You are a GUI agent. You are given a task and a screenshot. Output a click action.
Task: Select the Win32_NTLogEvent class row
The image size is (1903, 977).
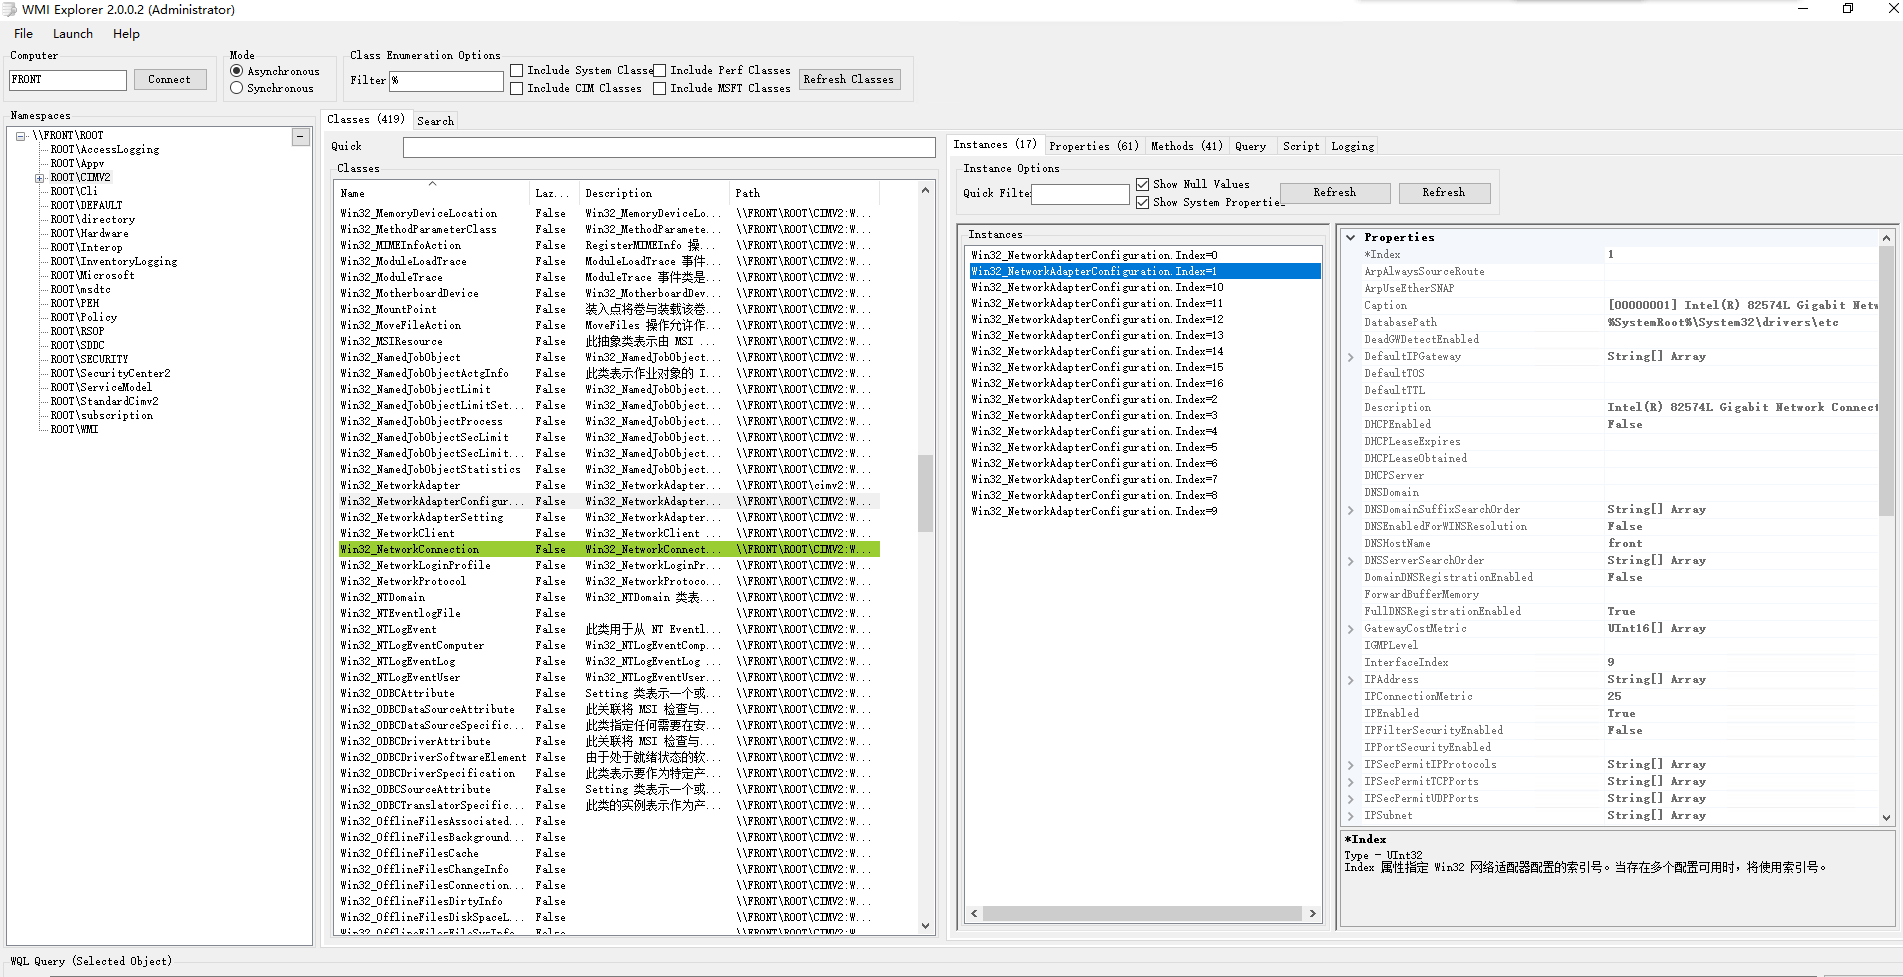tap(608, 630)
